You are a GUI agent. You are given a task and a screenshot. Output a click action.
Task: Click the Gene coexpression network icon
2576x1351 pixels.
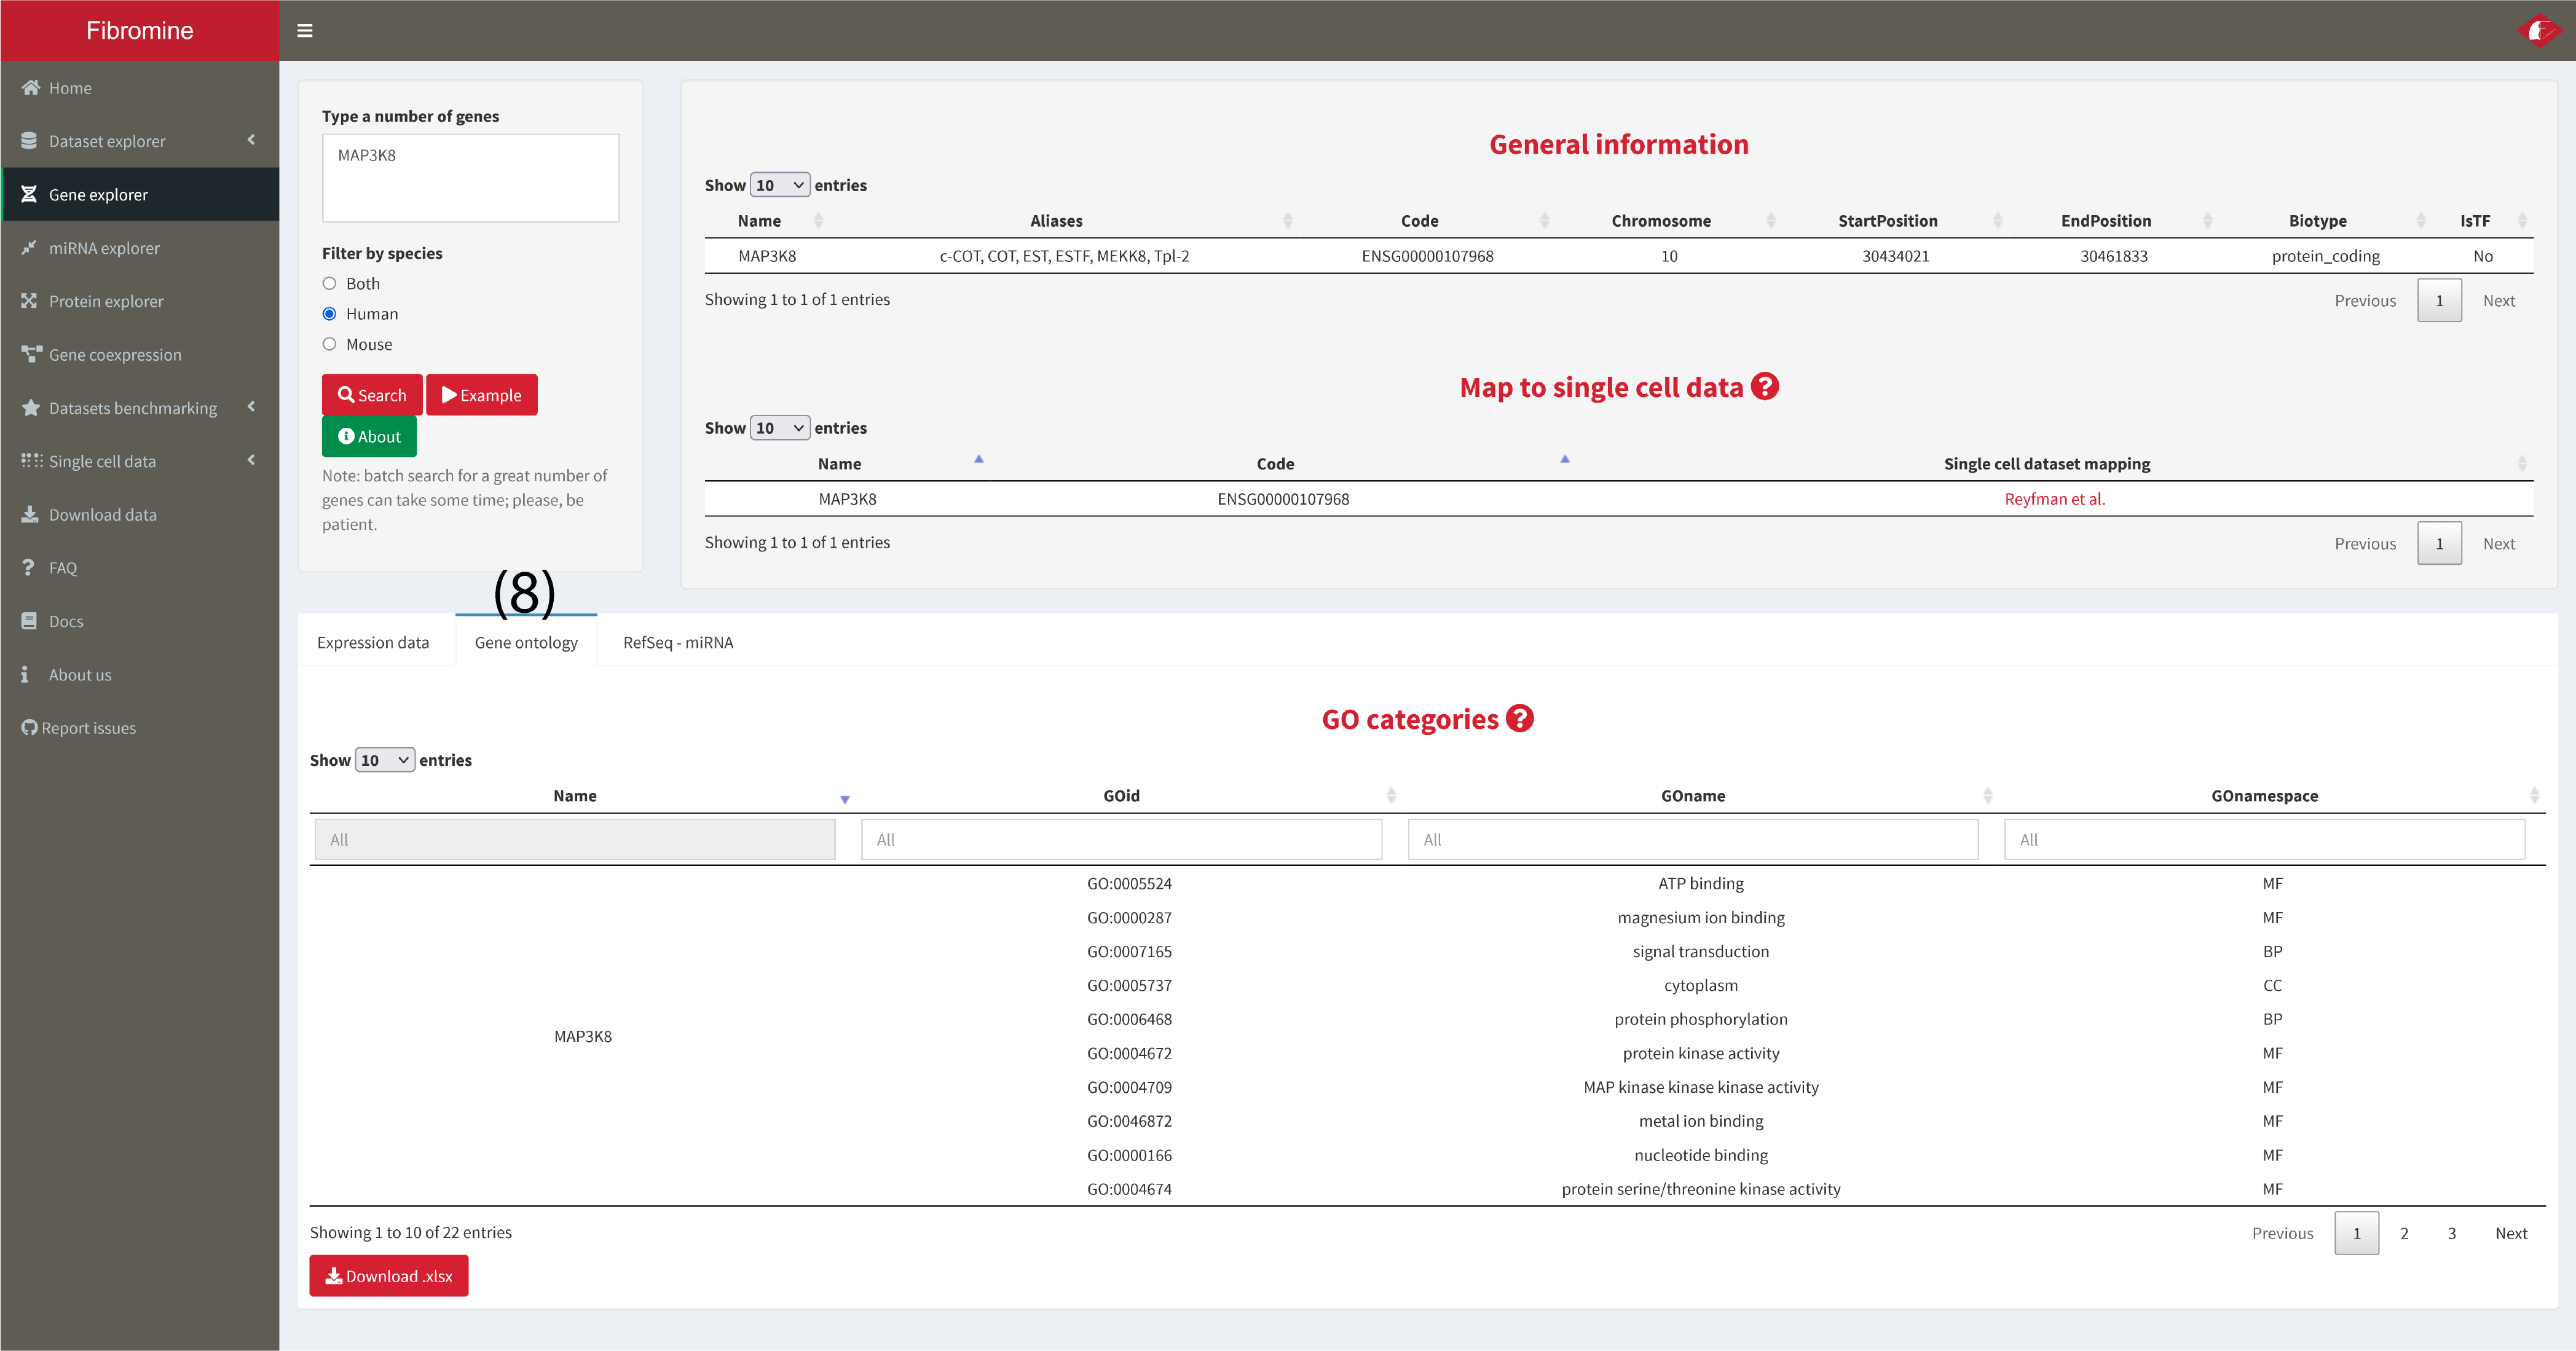tap(31, 354)
